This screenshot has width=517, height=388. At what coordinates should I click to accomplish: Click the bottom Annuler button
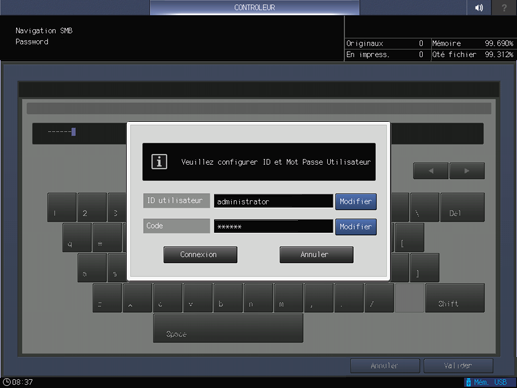(385, 366)
